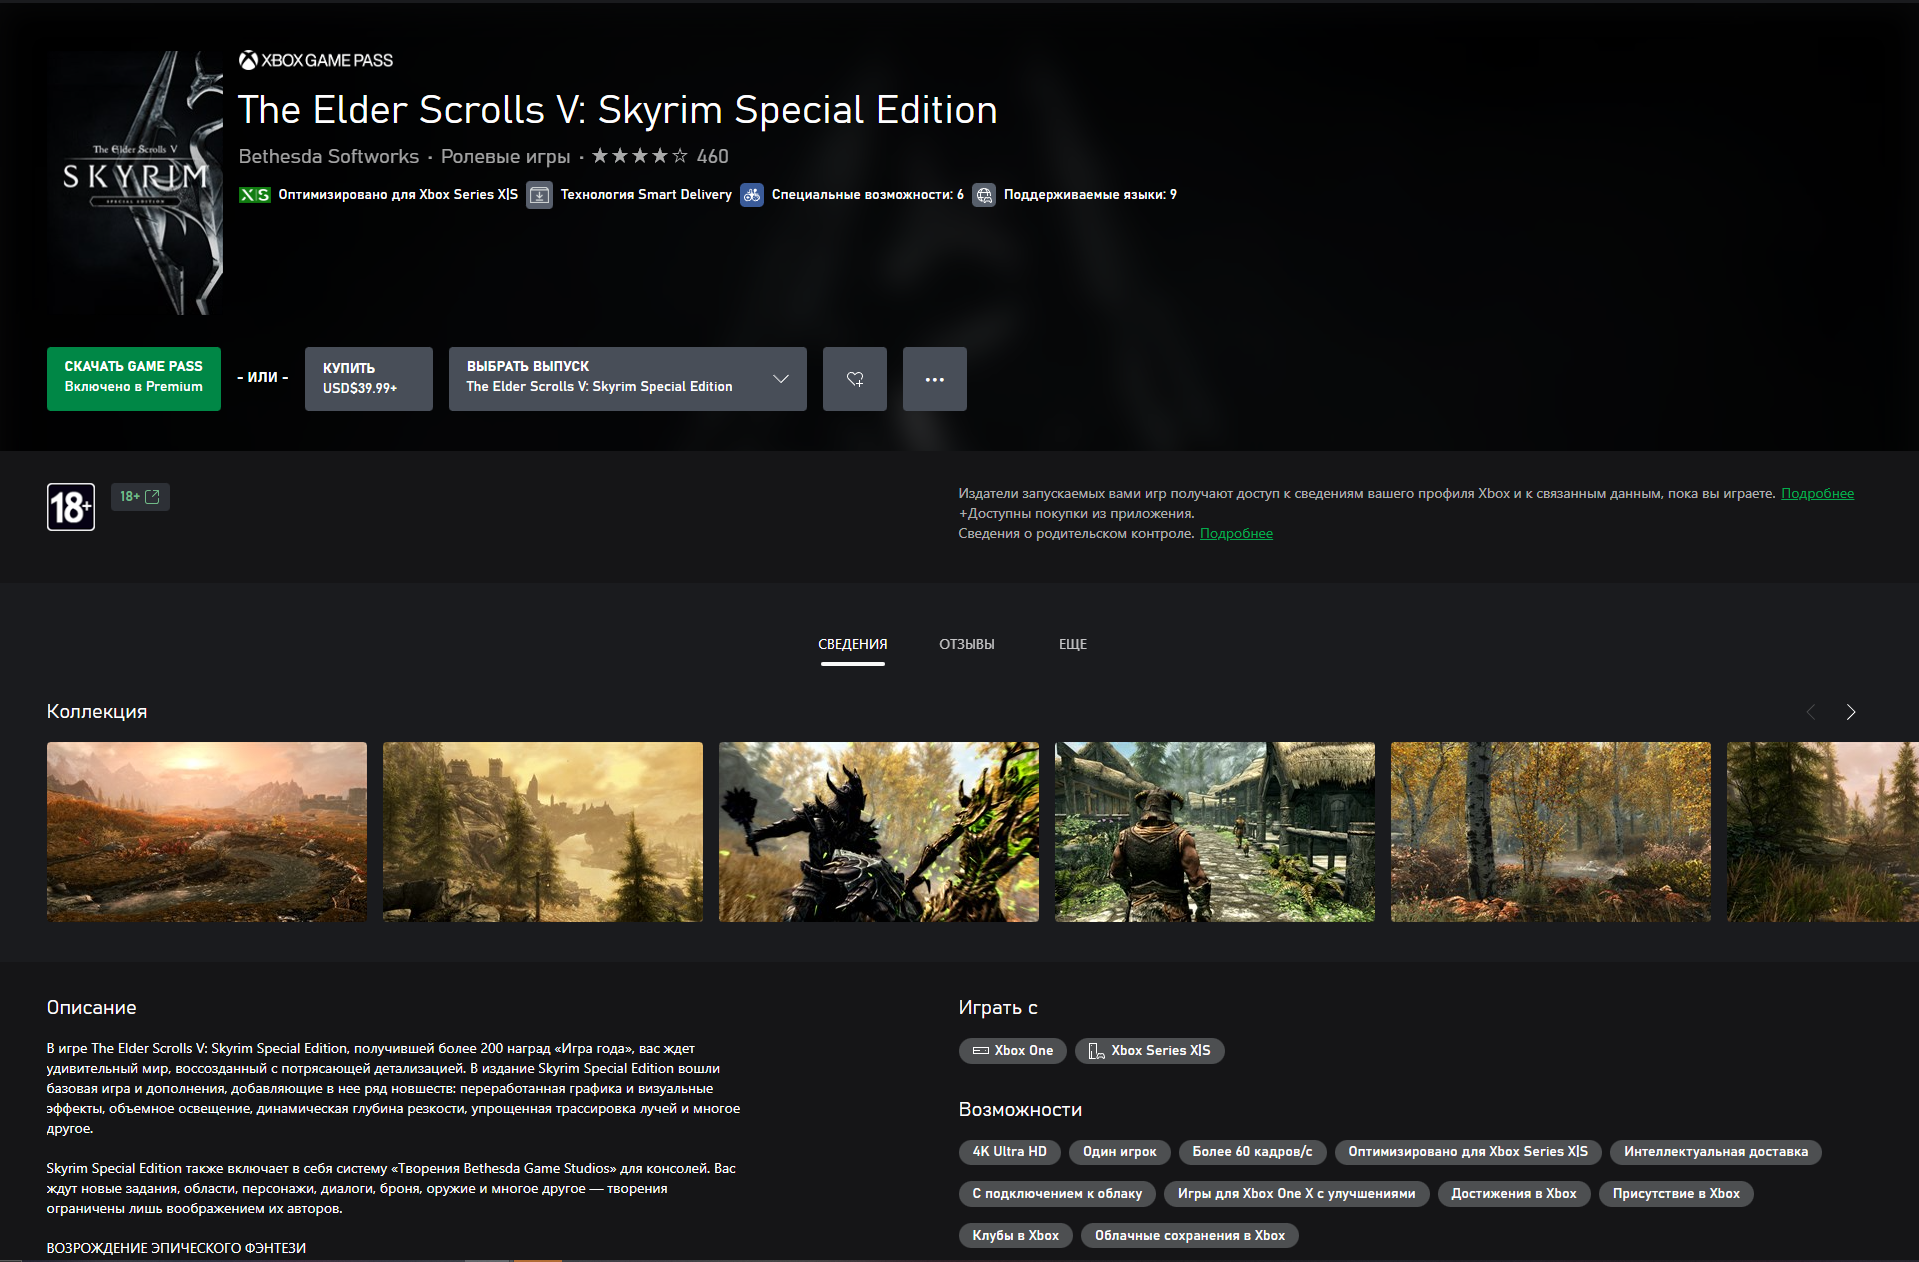Show next screenshots with right arrow
This screenshot has width=1919, height=1262.
click(1851, 712)
